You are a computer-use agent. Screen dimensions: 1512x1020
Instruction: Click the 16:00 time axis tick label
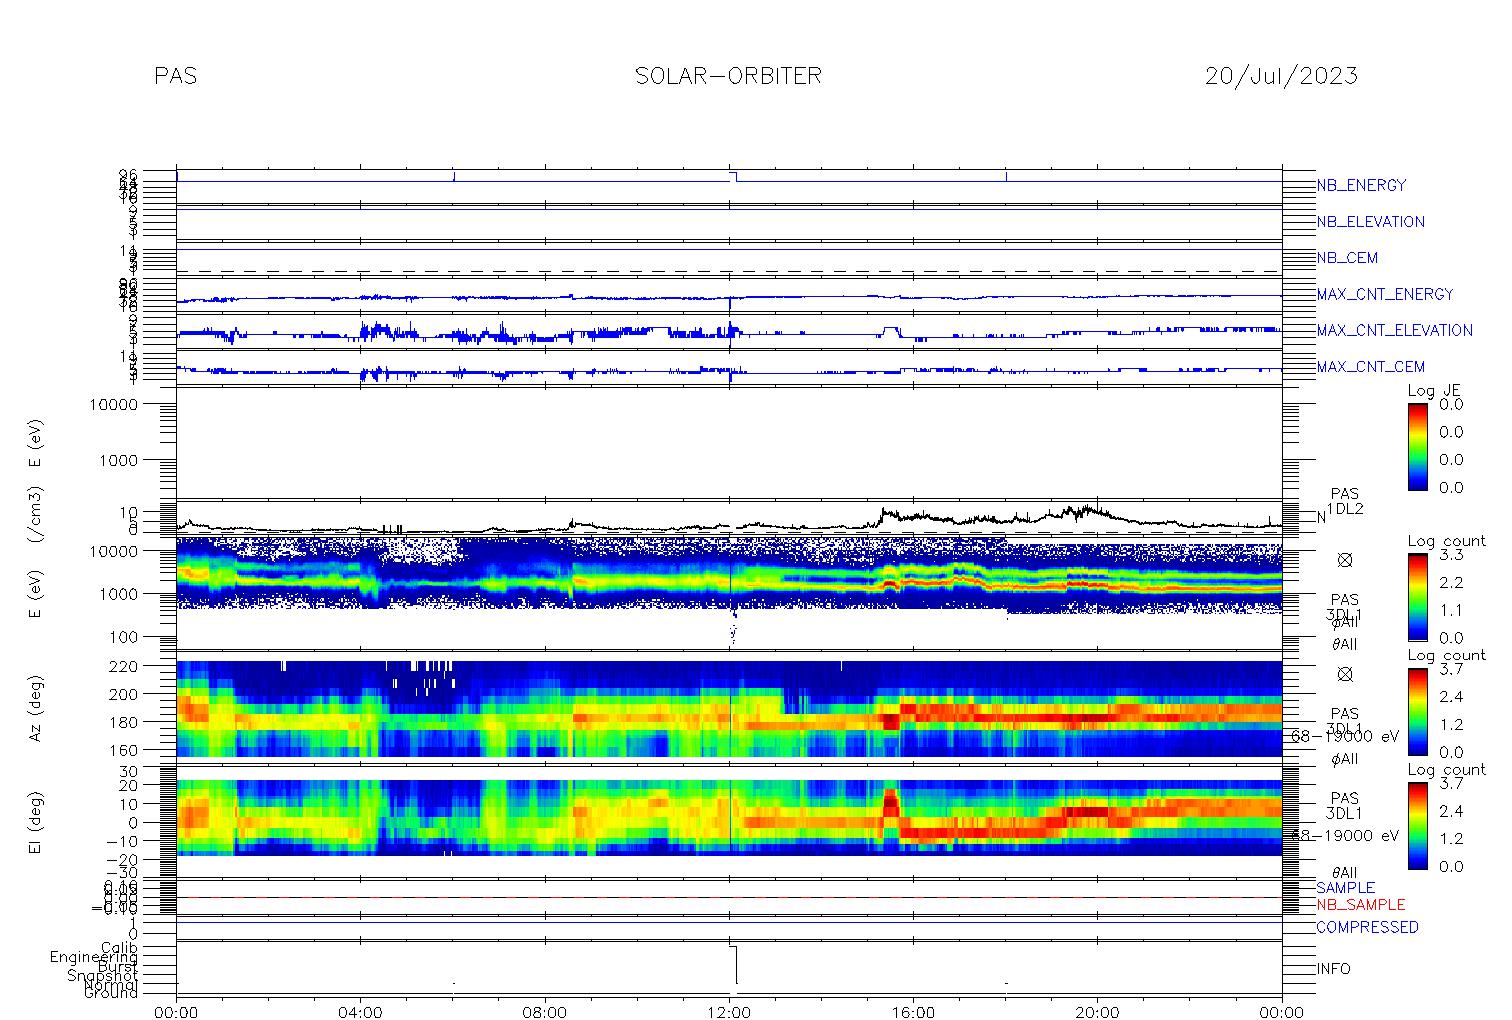coord(913,1011)
